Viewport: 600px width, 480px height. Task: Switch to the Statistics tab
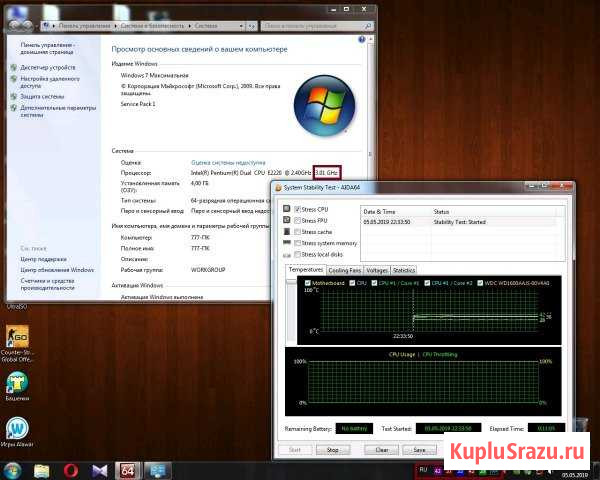tap(404, 271)
